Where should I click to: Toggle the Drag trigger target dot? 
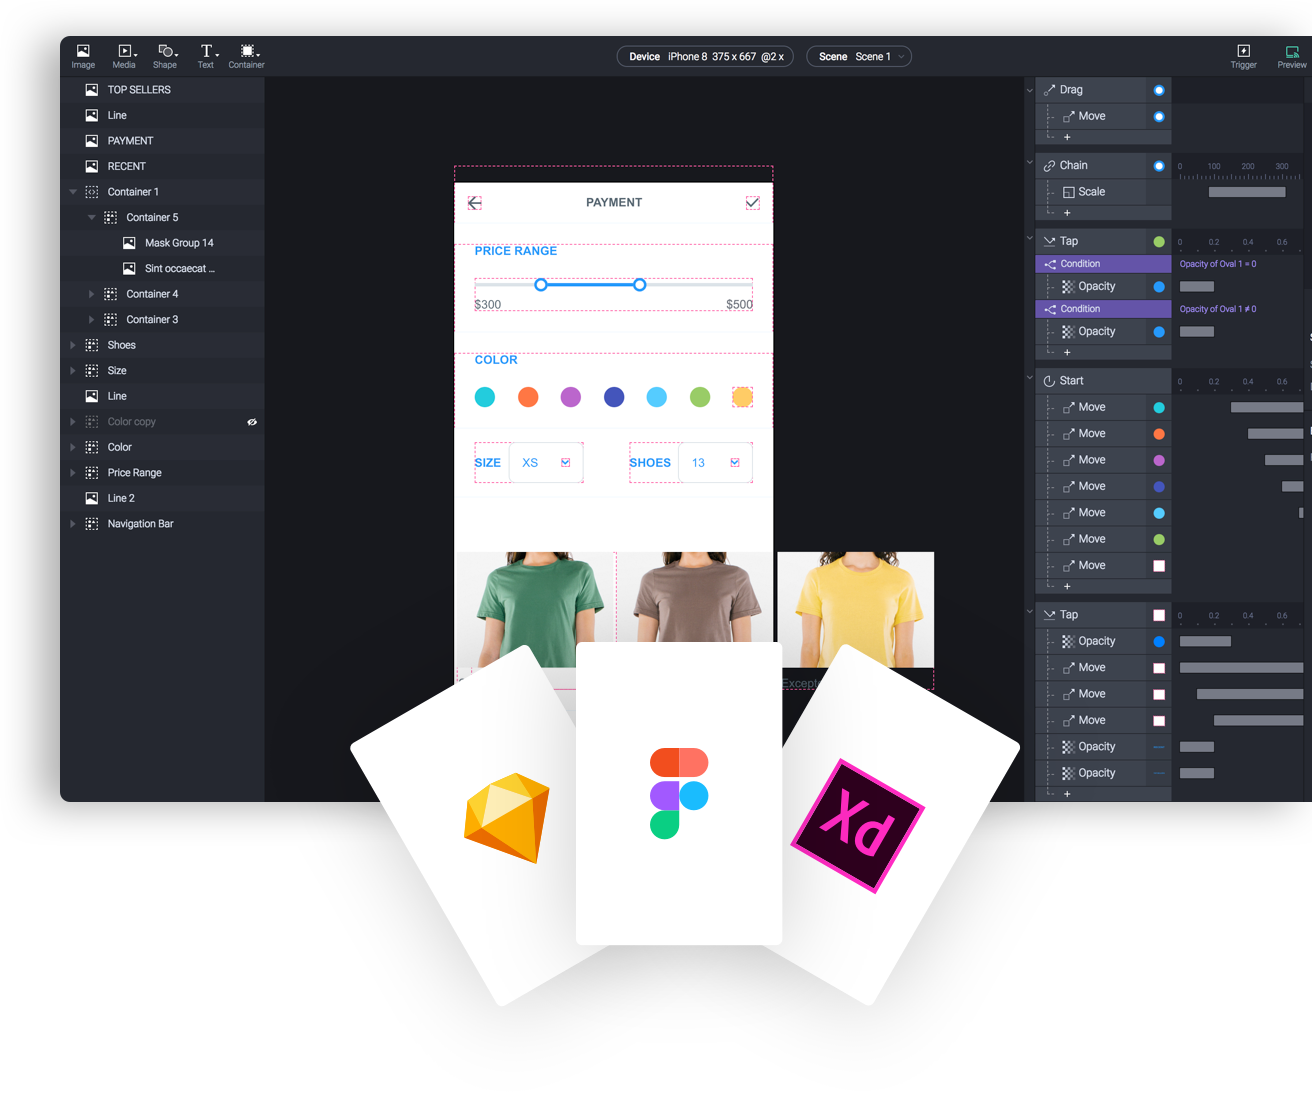pos(1159,90)
